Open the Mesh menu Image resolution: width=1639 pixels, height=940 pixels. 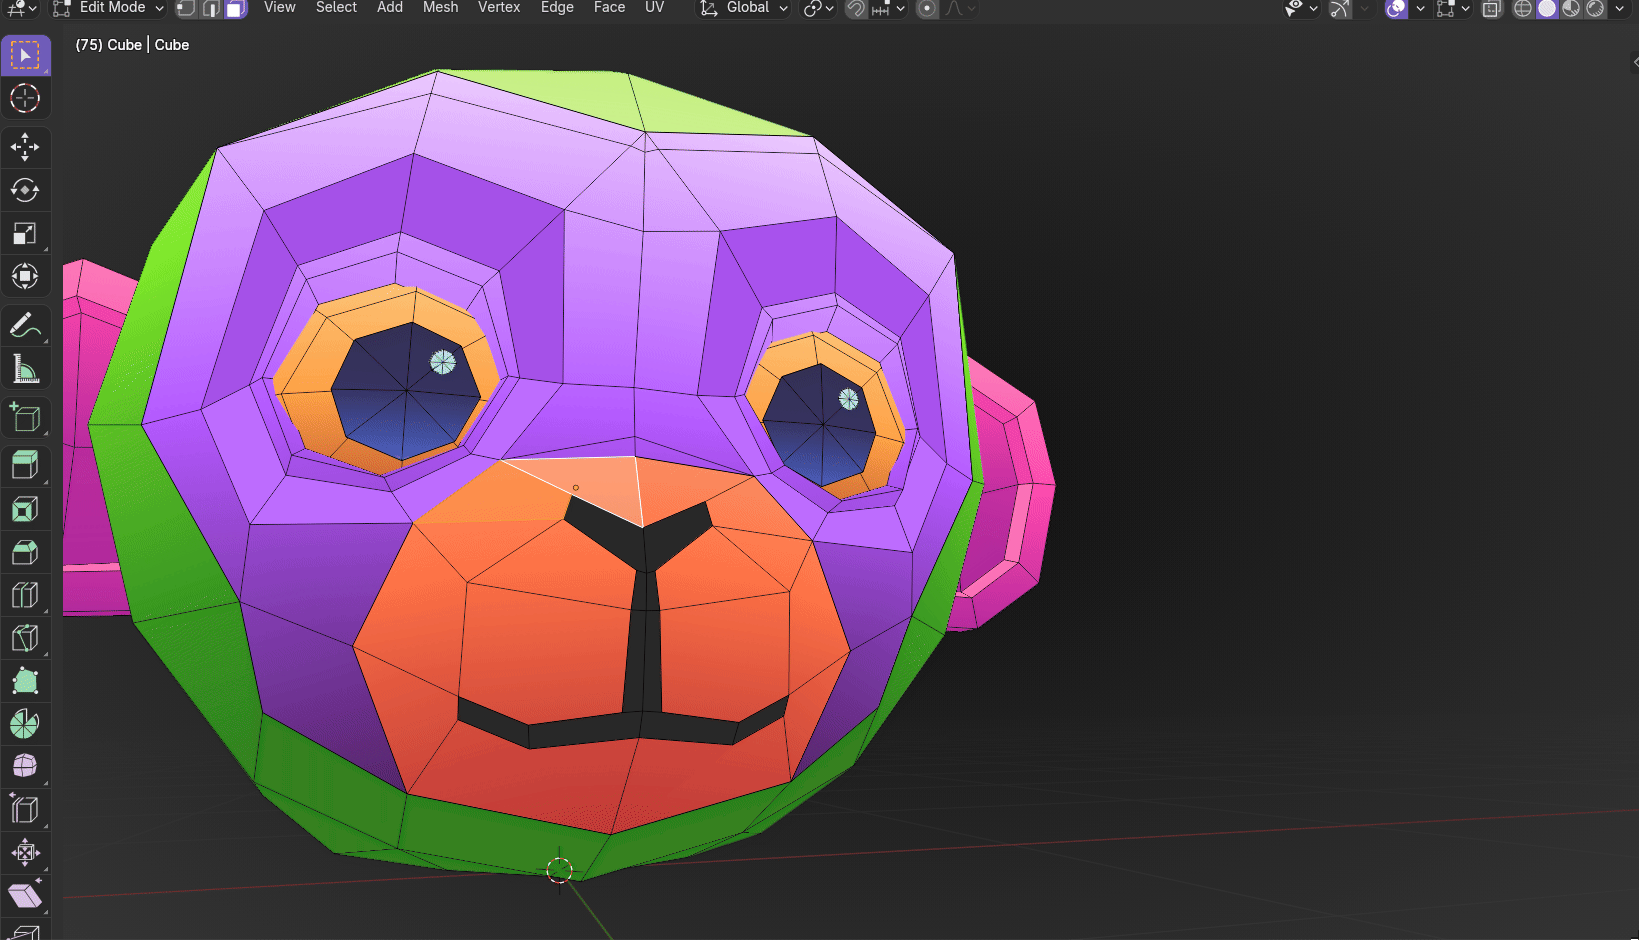click(440, 8)
